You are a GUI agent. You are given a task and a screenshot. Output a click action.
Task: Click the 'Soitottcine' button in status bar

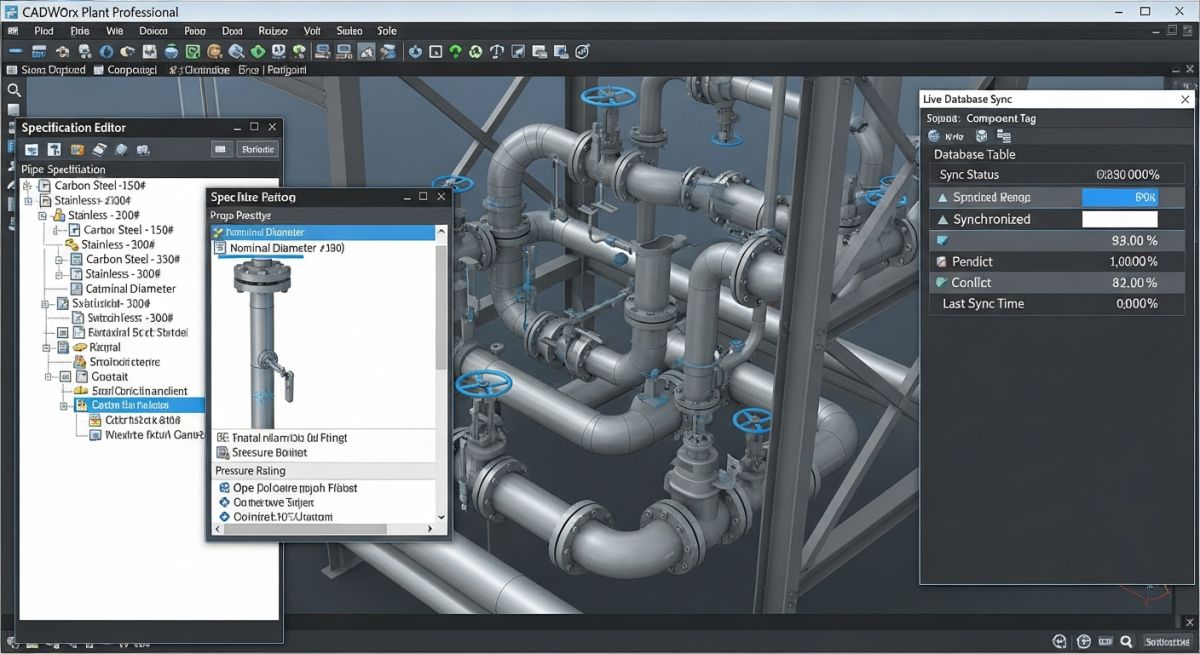pyautogui.click(x=1166, y=642)
